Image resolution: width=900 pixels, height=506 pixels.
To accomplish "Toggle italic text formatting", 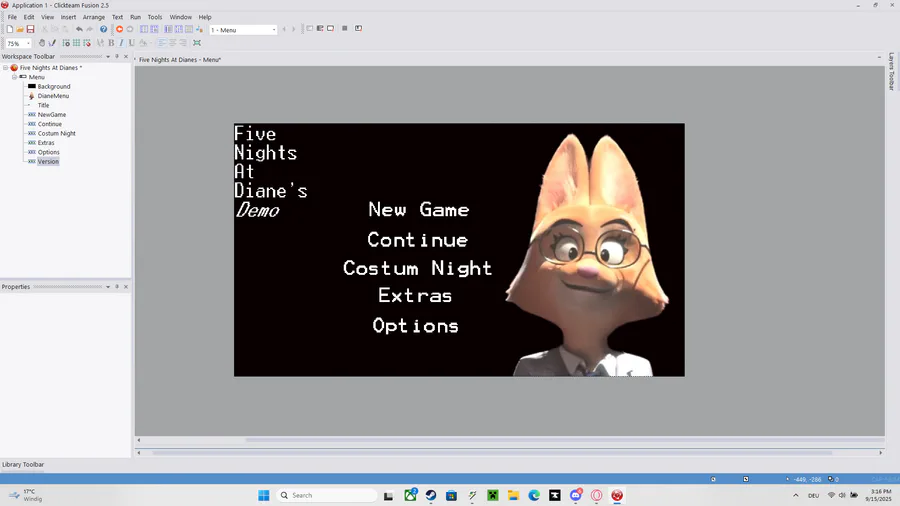I will click(121, 43).
